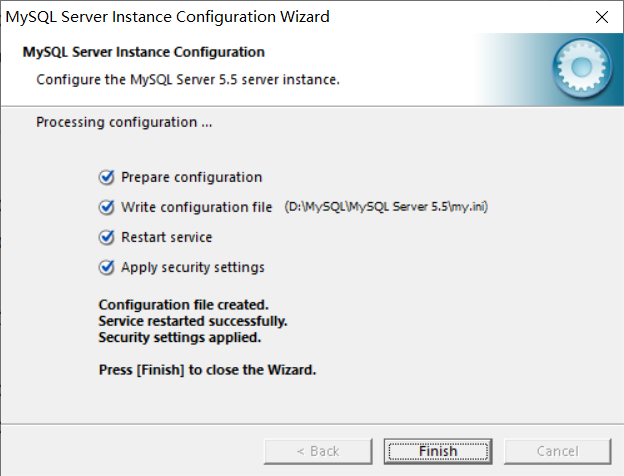Viewport: 624px width, 476px height.
Task: Click the MySQL Server Instance Configuration heading
Action: coord(144,52)
